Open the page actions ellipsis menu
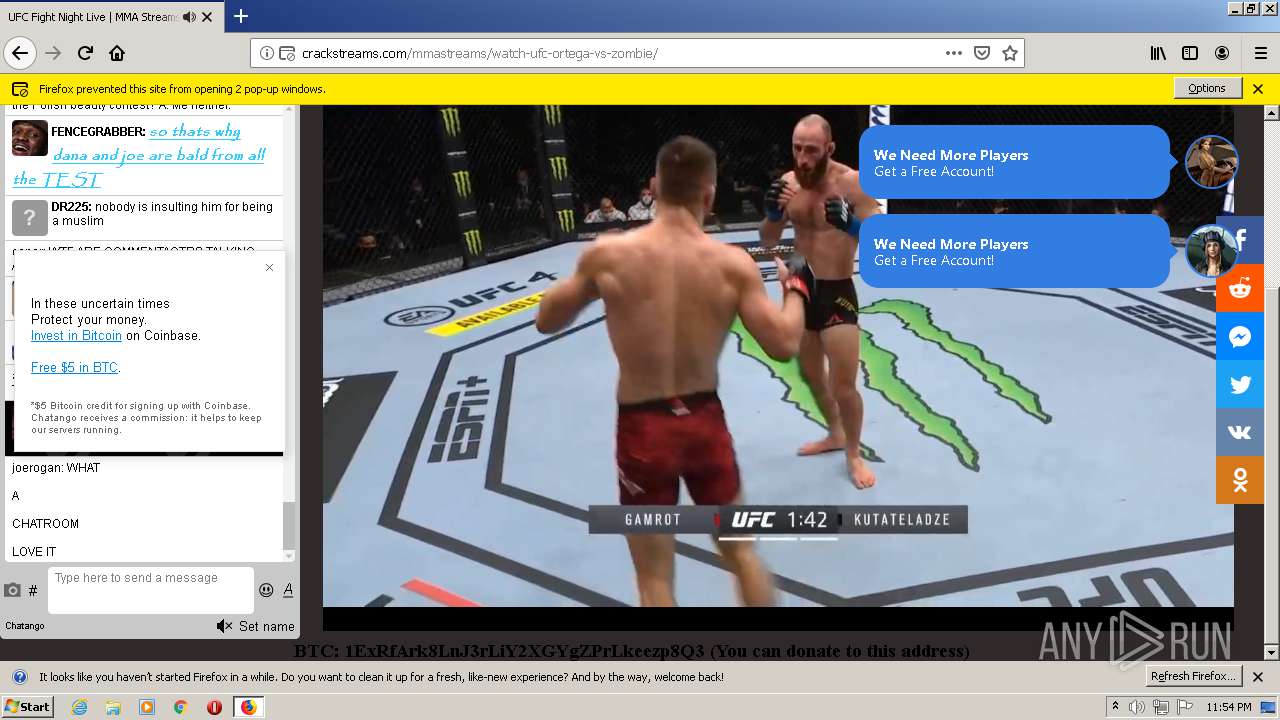The height and width of the screenshot is (720, 1280). point(953,53)
